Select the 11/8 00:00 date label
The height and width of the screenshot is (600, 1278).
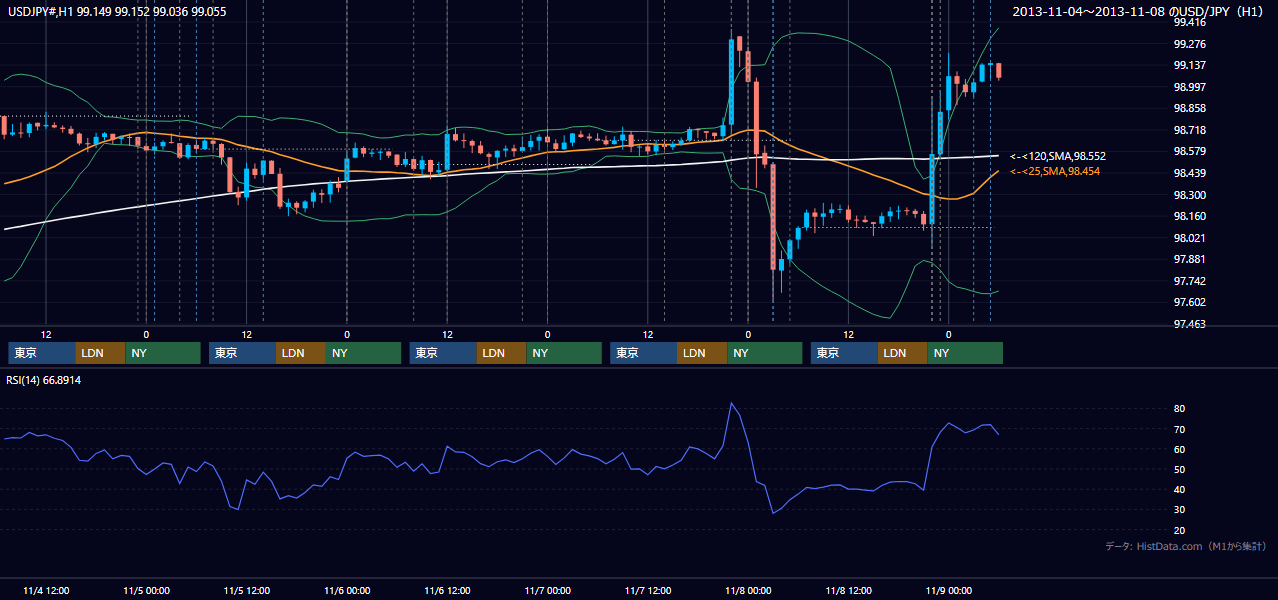coord(748,591)
